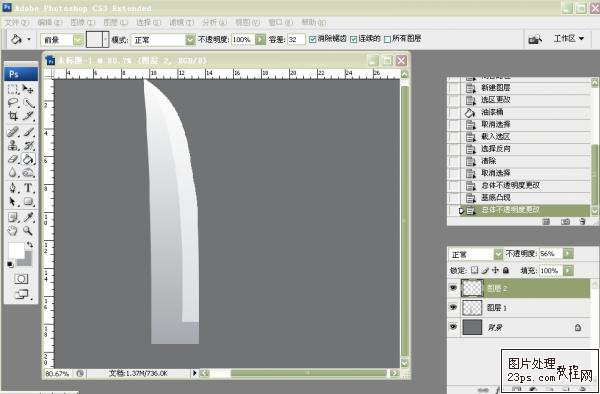Click the foreground color swatch
This screenshot has width=600, height=394.
pyautogui.click(x=16, y=251)
